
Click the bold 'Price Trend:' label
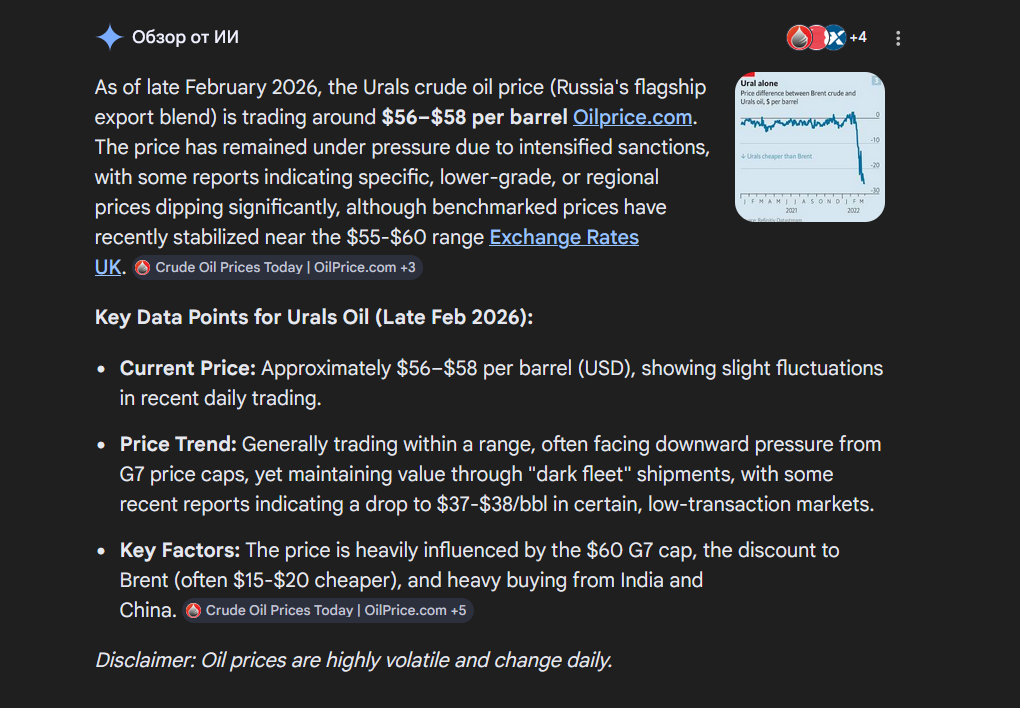click(178, 444)
